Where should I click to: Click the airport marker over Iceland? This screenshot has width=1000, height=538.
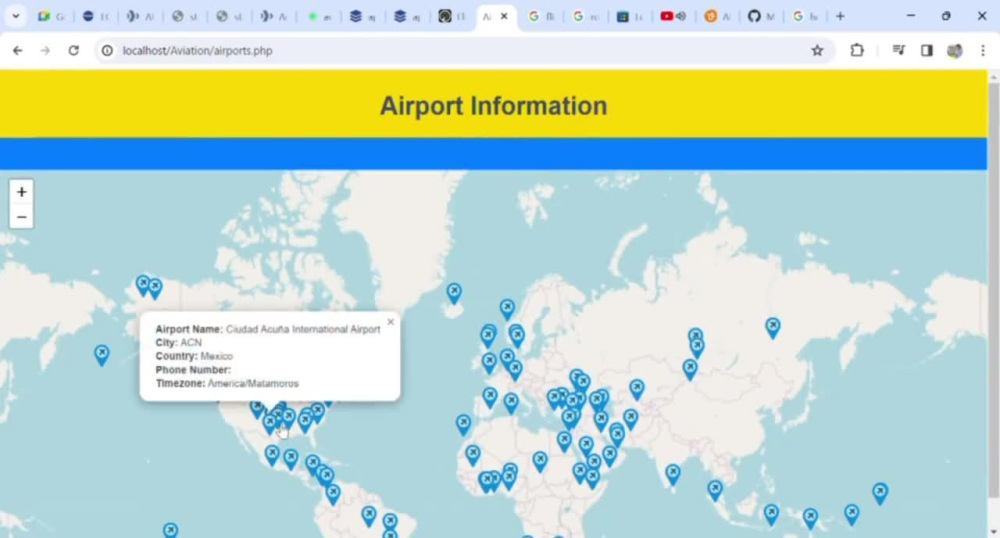pos(453,293)
